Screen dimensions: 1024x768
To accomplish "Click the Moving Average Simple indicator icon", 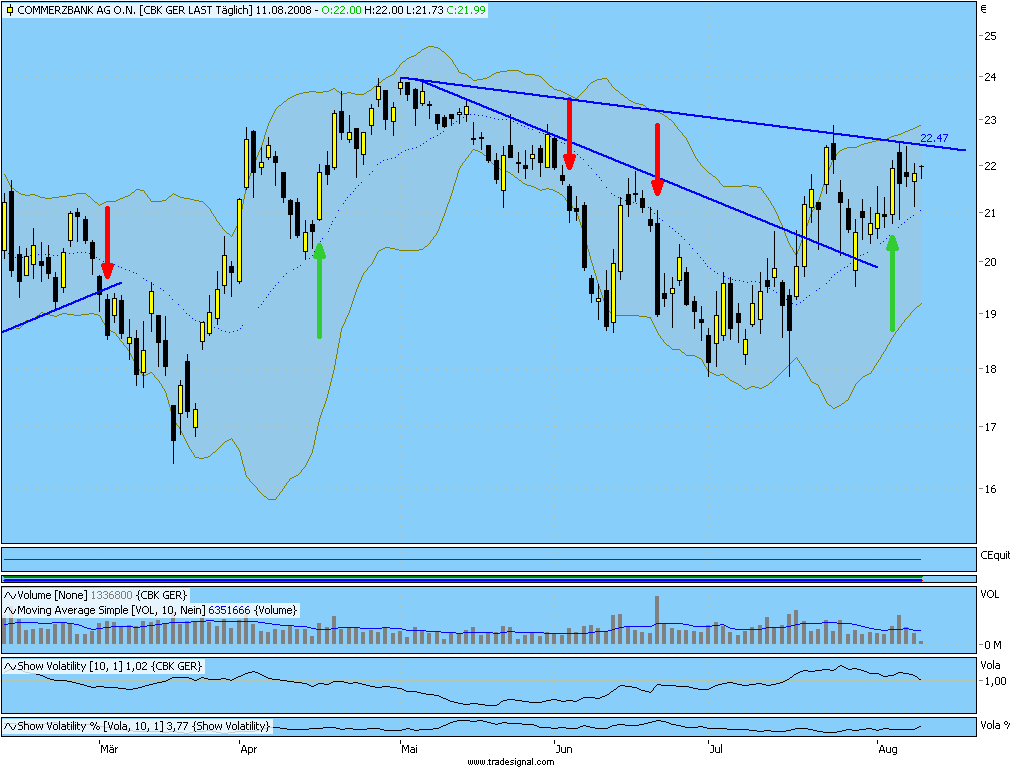I will tap(10, 610).
